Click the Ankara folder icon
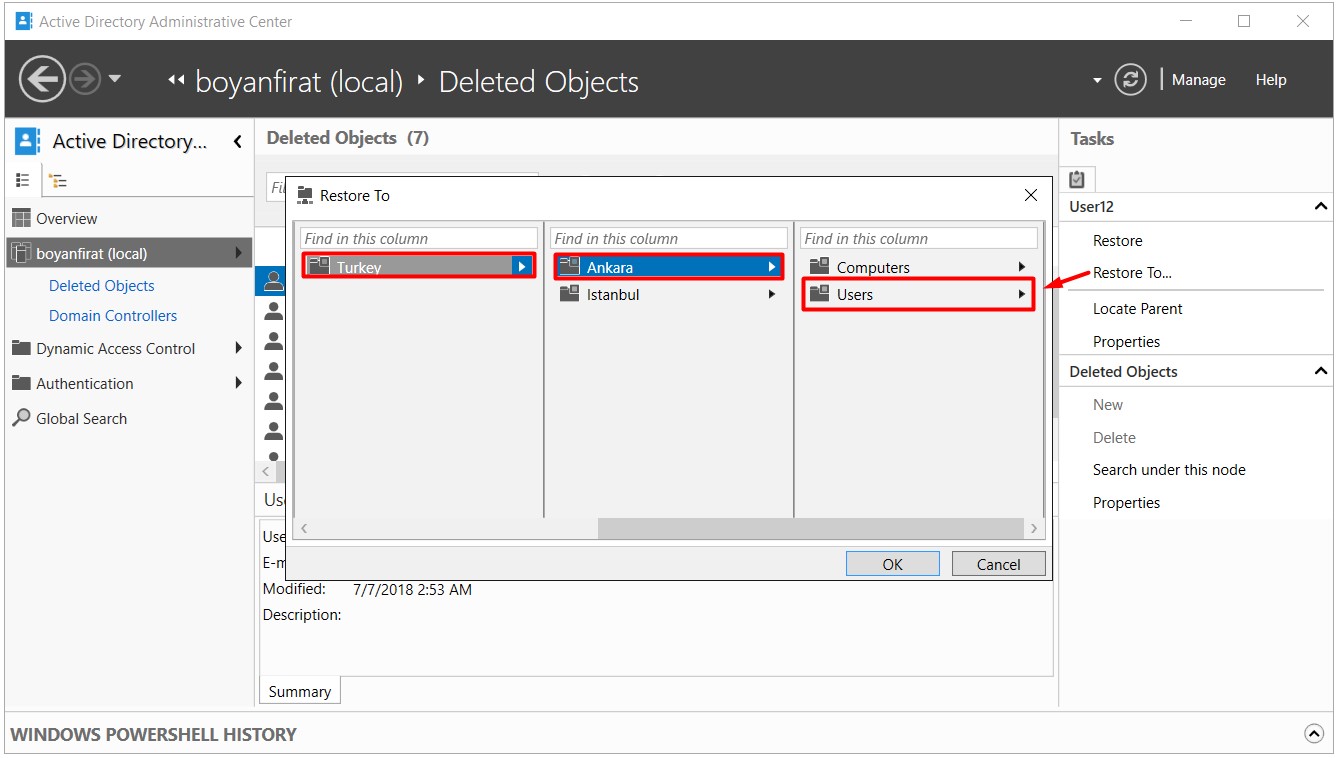 (570, 266)
